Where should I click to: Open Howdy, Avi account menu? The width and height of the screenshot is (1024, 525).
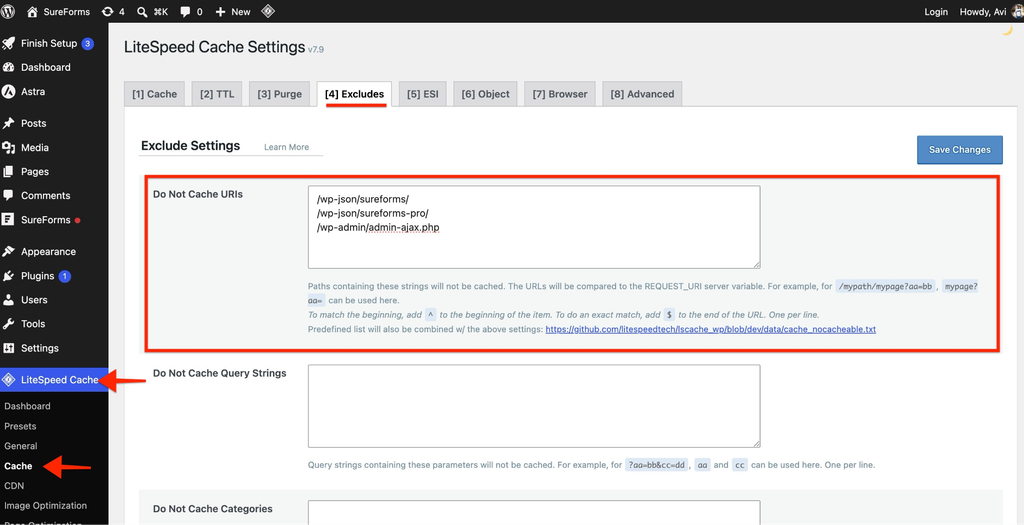point(990,11)
